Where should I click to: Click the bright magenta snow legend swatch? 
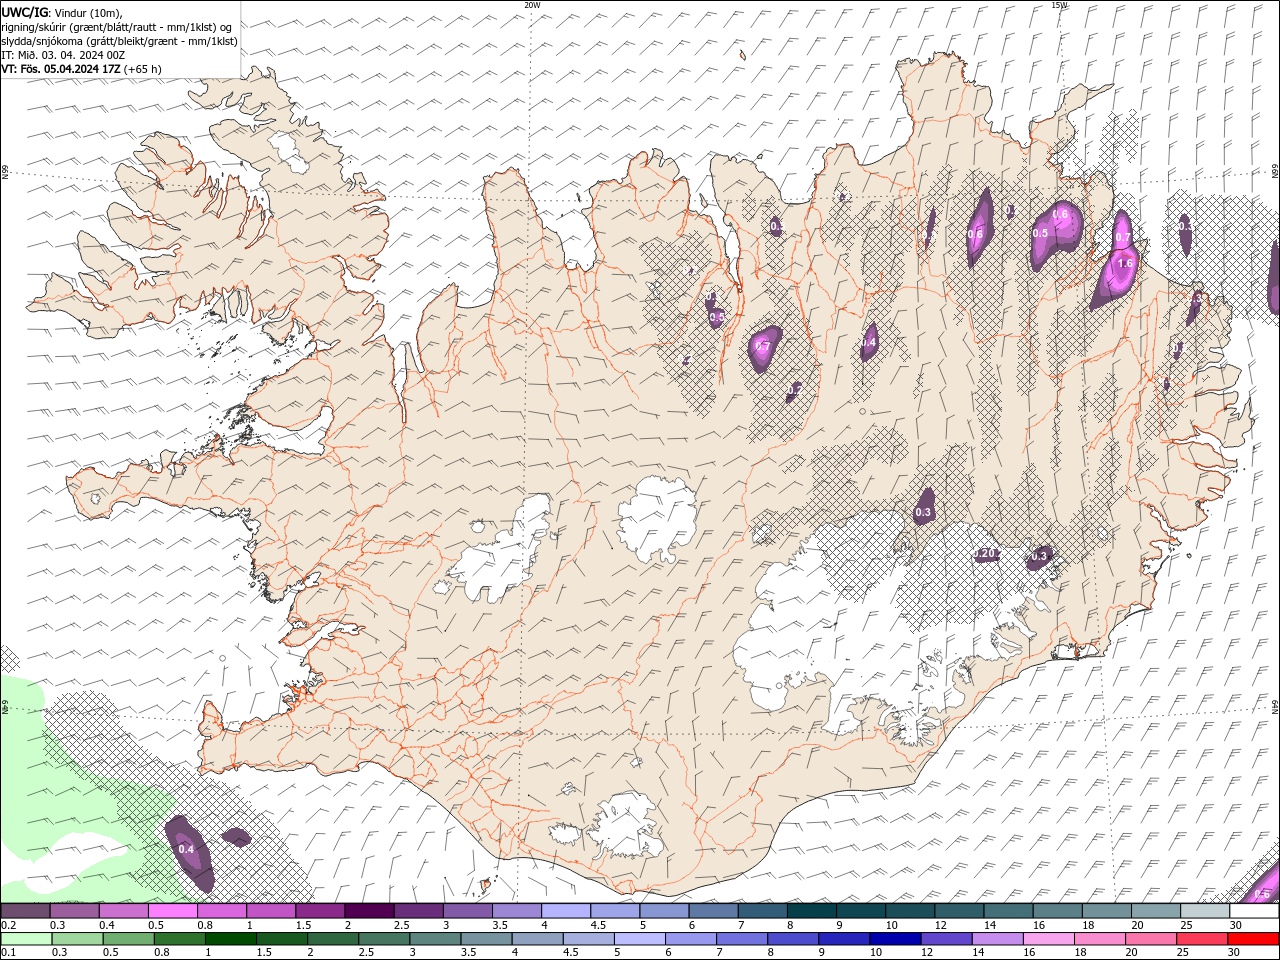173,911
